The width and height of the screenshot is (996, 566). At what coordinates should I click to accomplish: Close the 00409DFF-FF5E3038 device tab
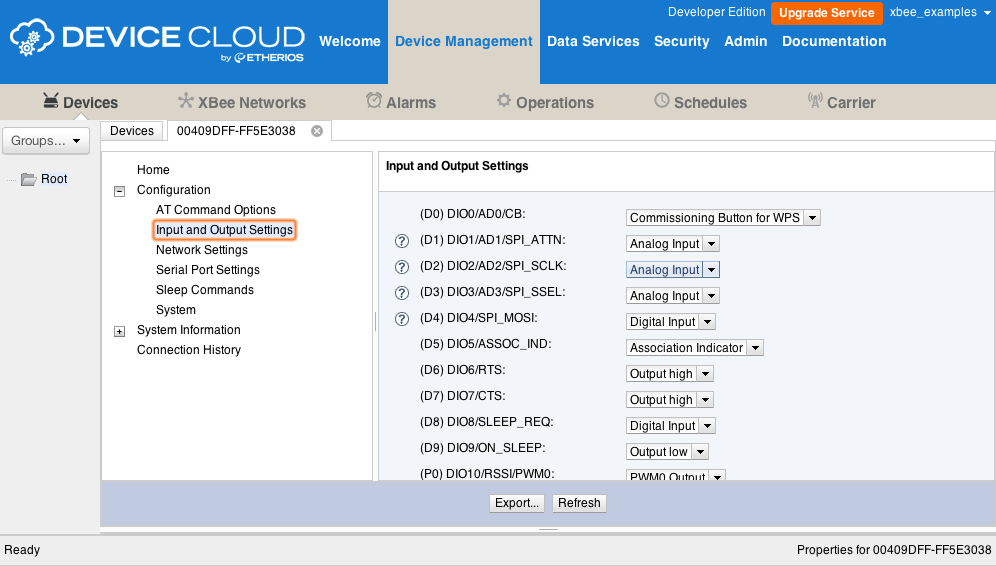(x=316, y=131)
